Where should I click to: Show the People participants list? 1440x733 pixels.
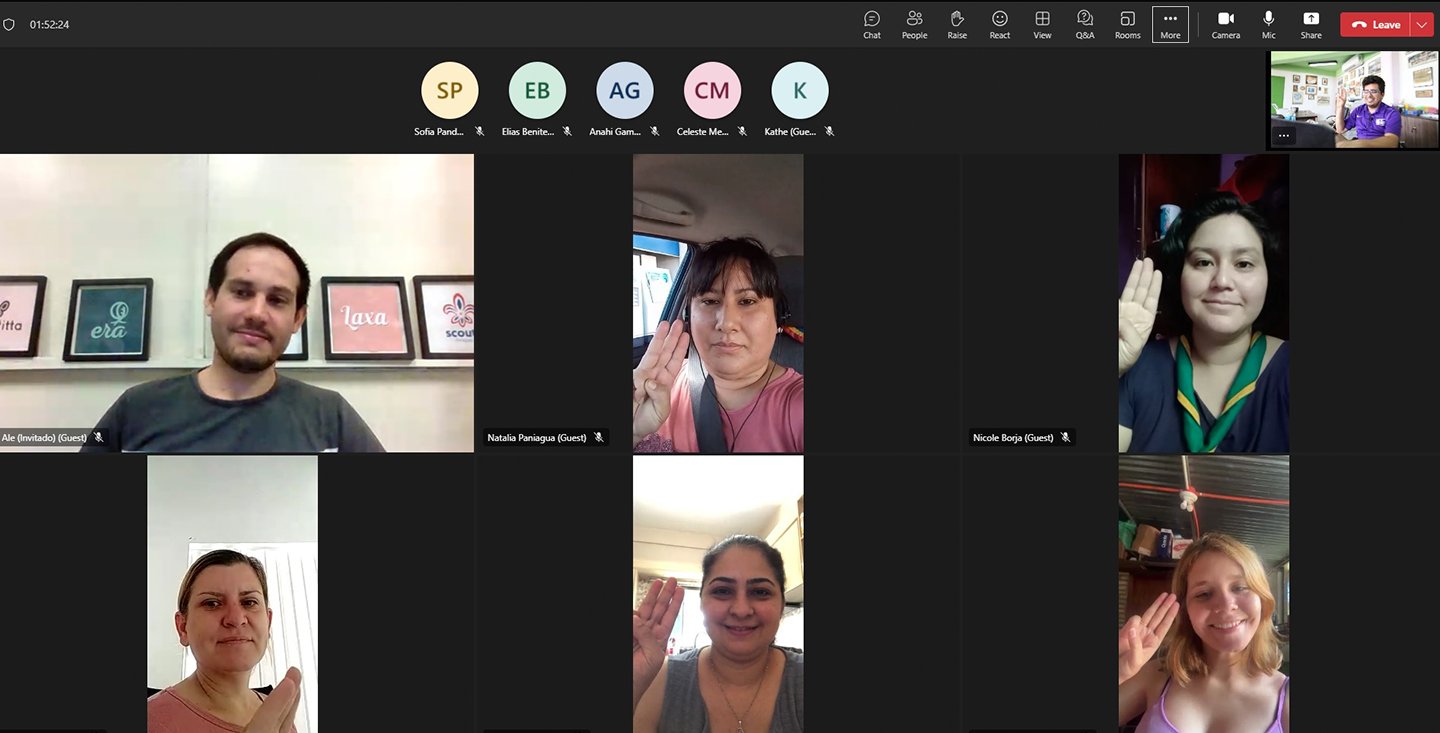click(914, 24)
